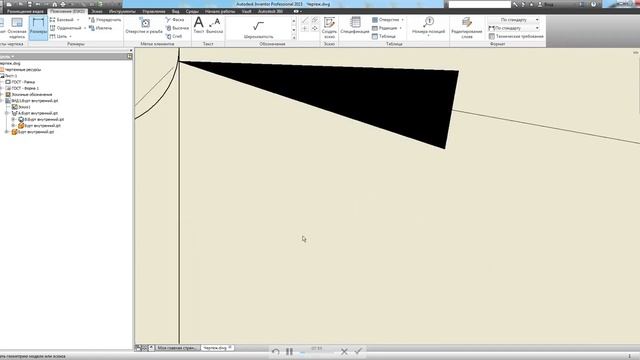The width and height of the screenshot is (640, 360).
Task: Click the Сгиб bend note tool
Action: tap(174, 36)
